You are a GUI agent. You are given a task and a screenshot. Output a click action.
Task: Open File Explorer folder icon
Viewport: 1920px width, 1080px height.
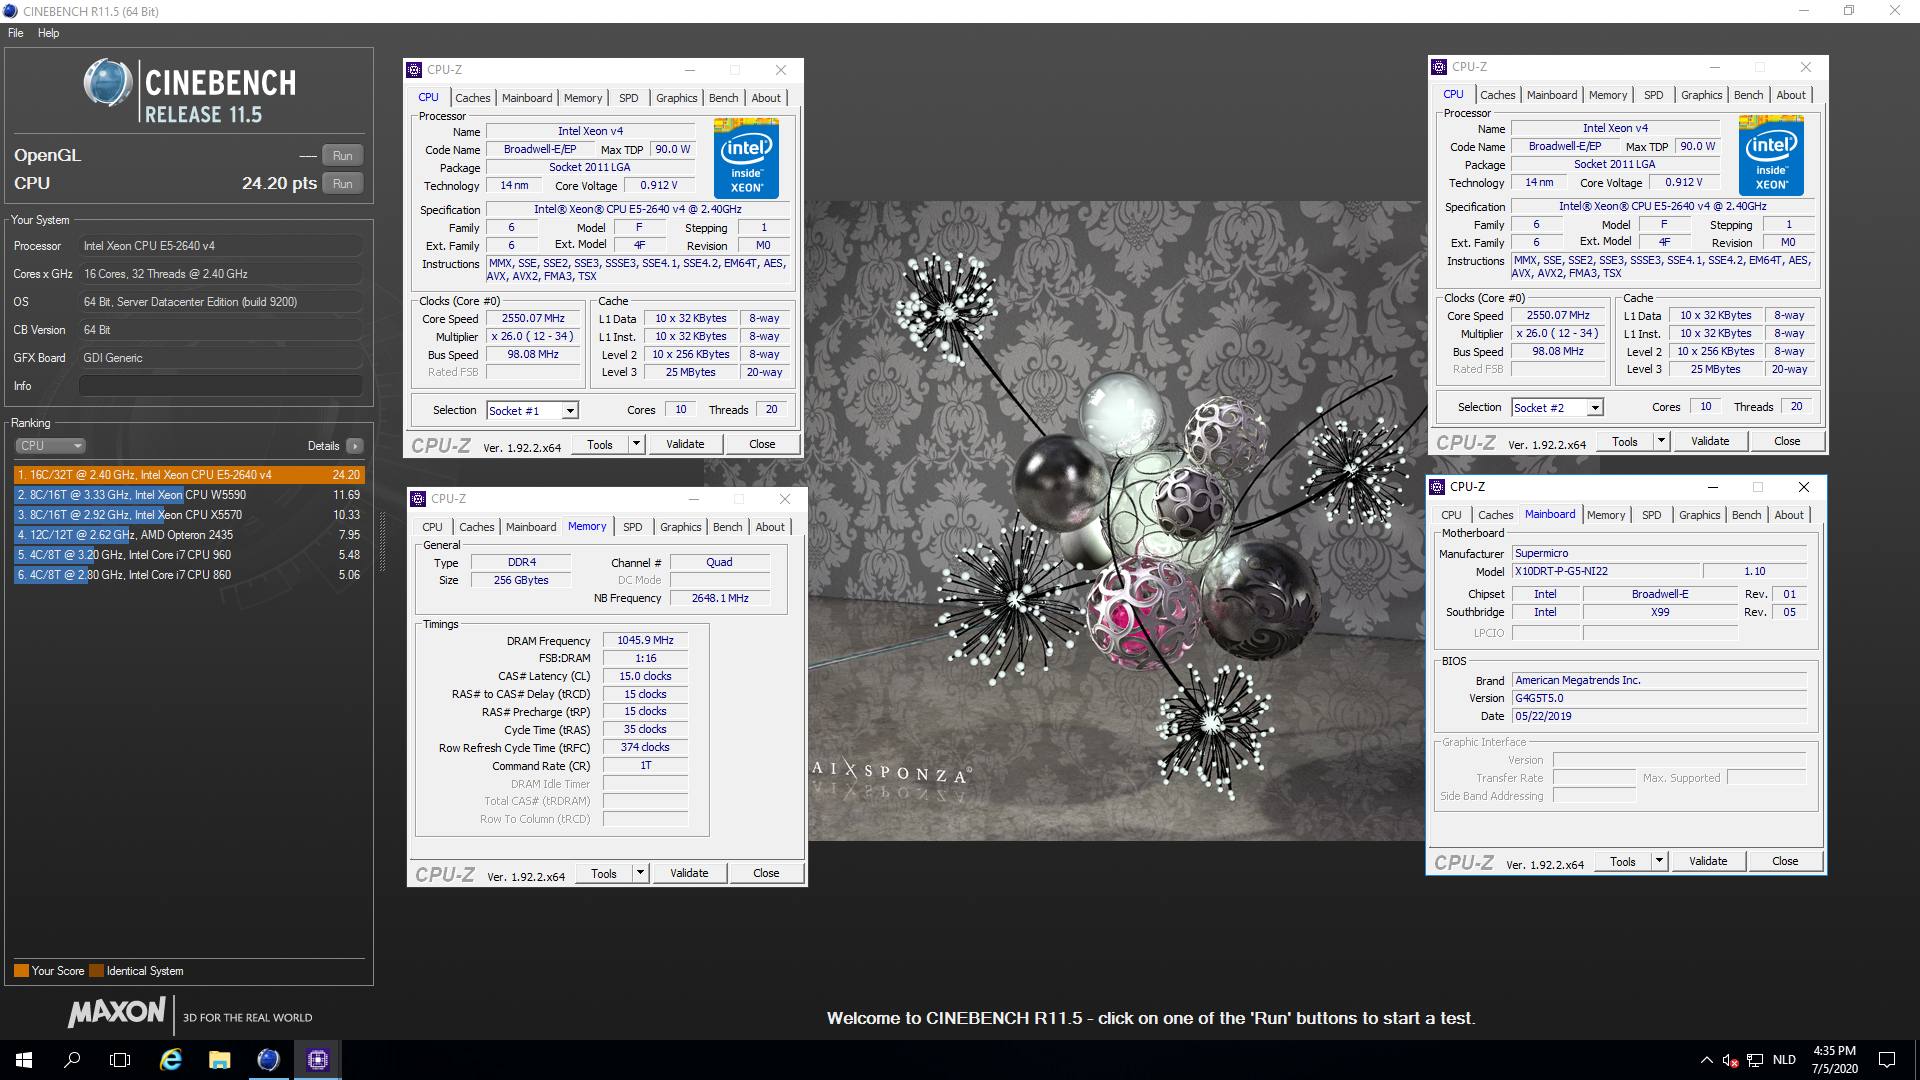(x=219, y=1060)
